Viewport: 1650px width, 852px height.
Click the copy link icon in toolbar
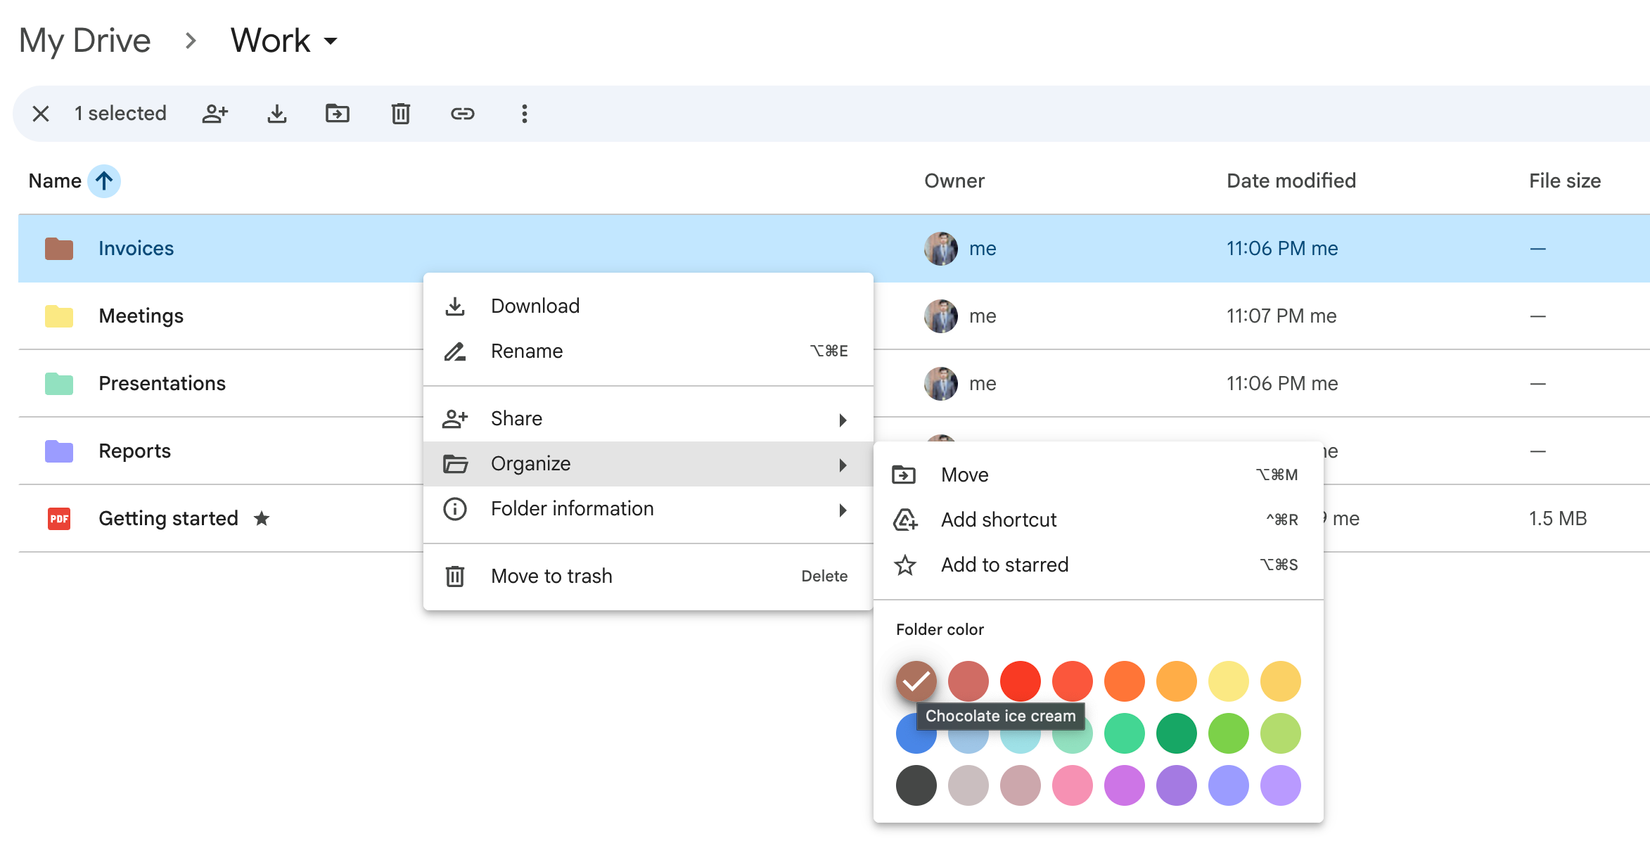[462, 114]
